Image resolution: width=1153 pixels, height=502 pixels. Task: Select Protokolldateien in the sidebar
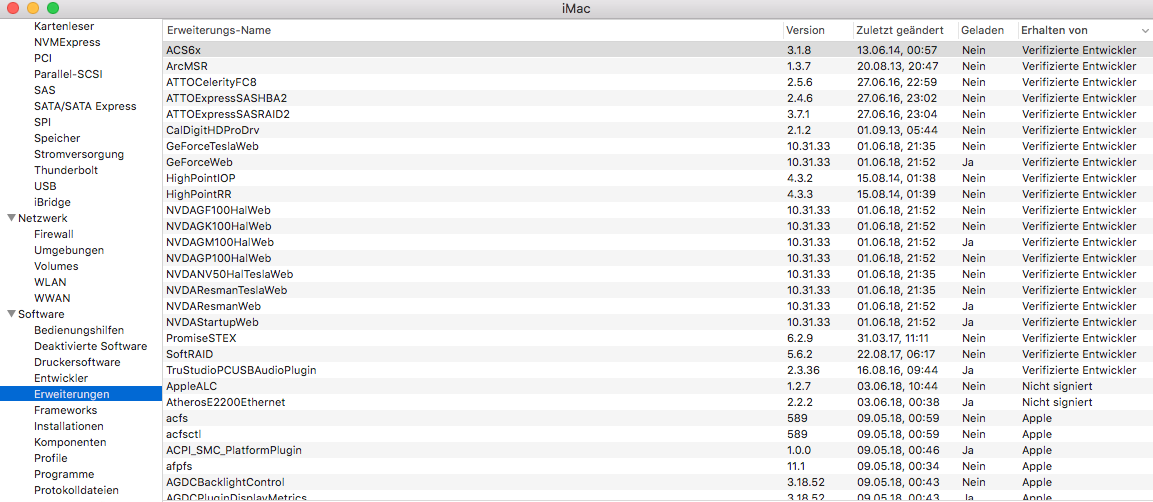click(76, 490)
